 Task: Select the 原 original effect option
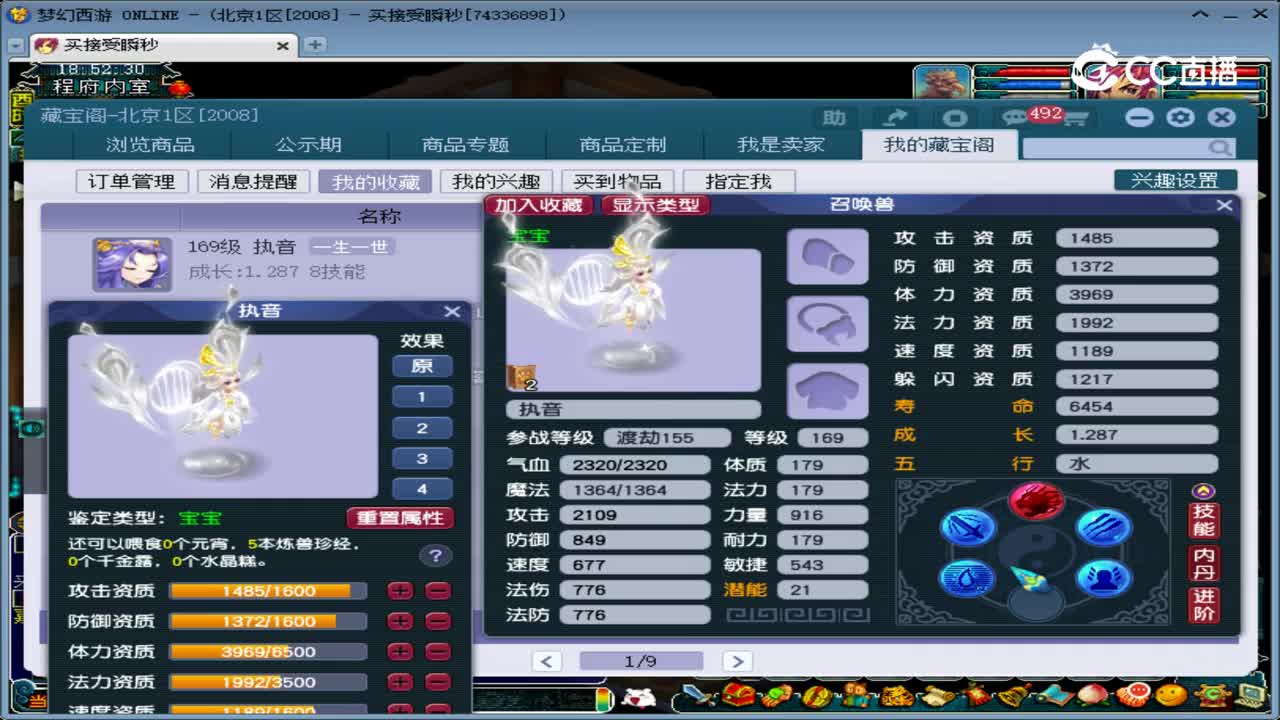coord(422,366)
